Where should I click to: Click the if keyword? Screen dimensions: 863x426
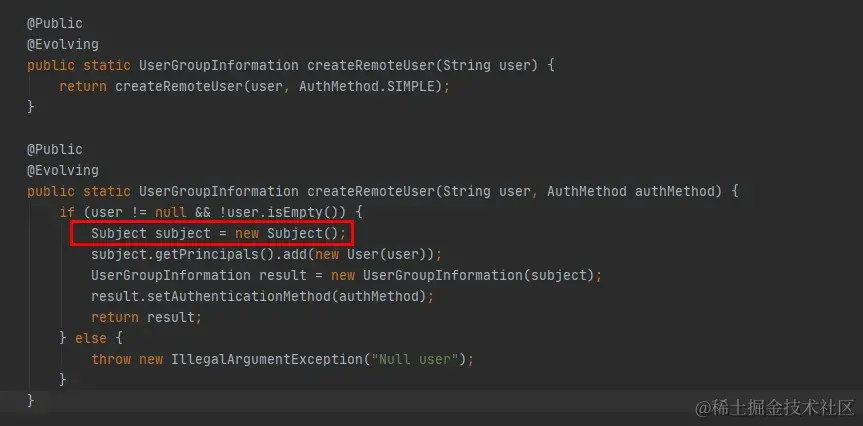tap(67, 212)
